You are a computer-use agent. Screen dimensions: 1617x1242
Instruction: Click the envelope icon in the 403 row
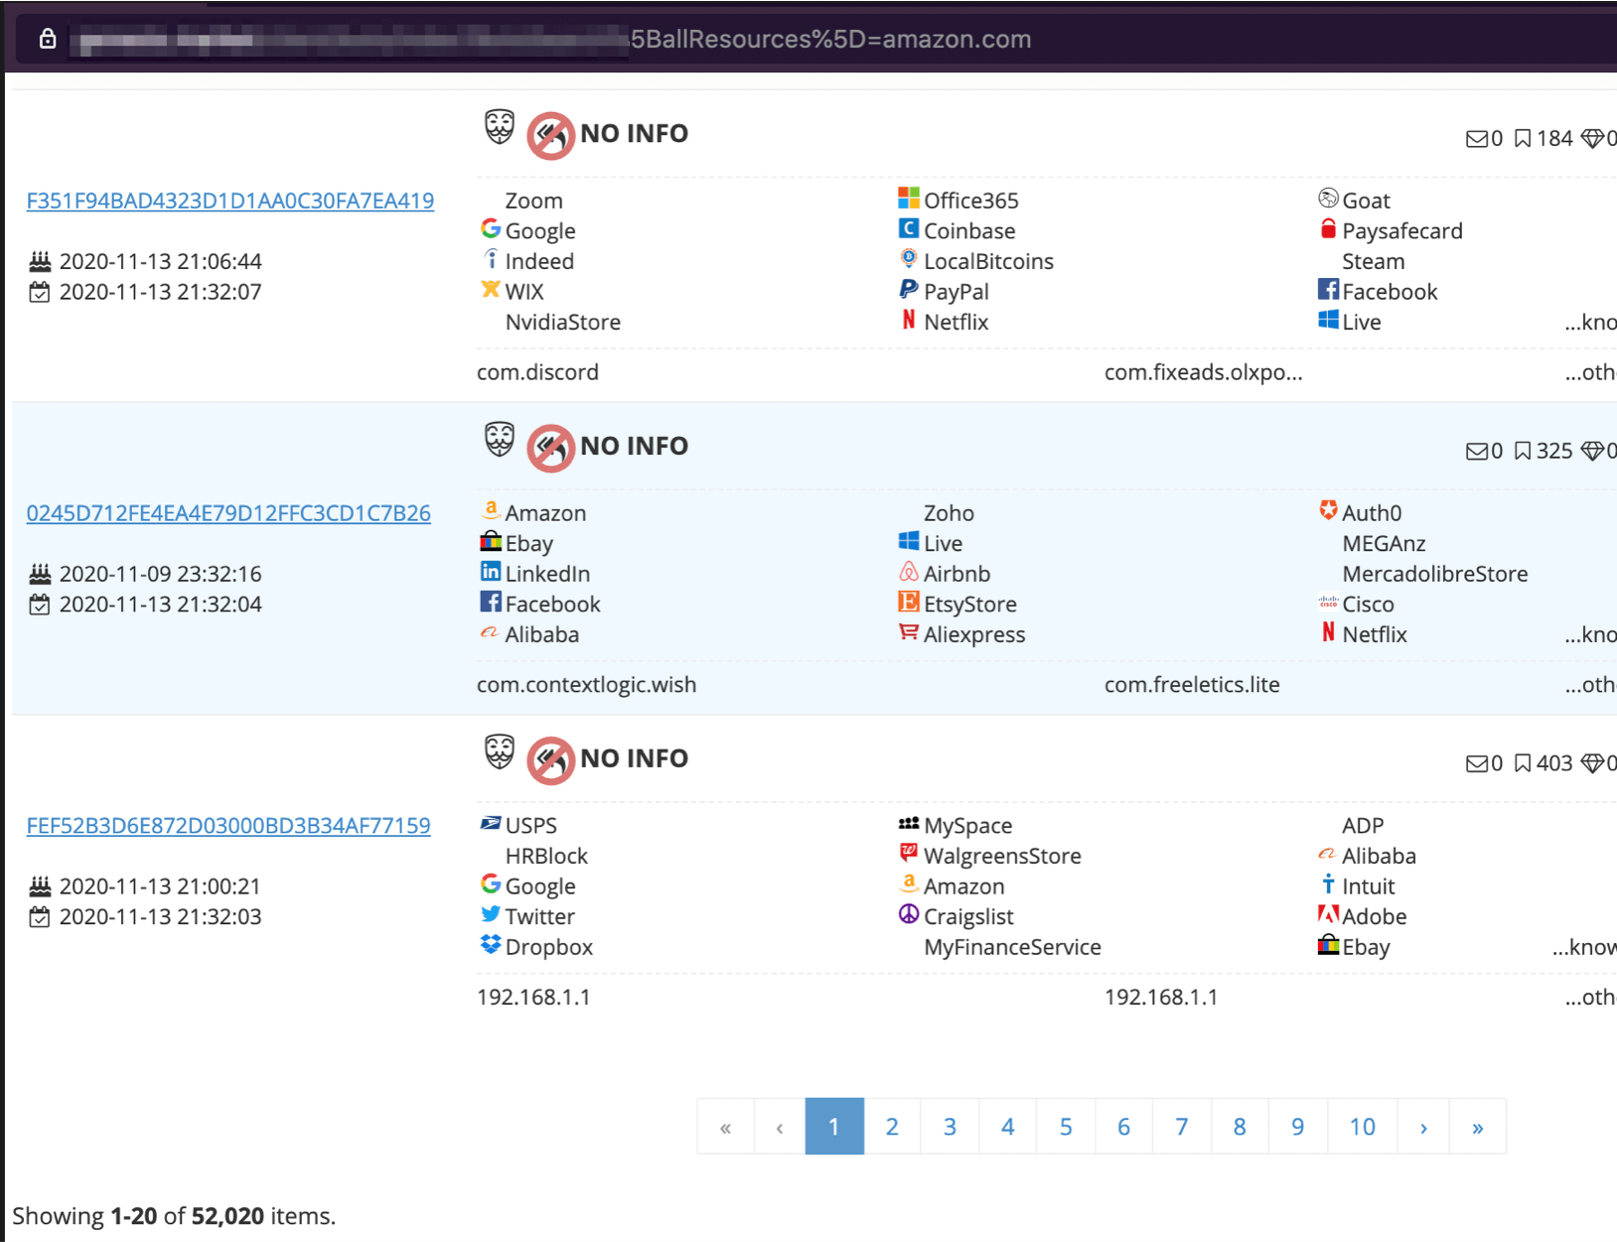click(x=1476, y=764)
